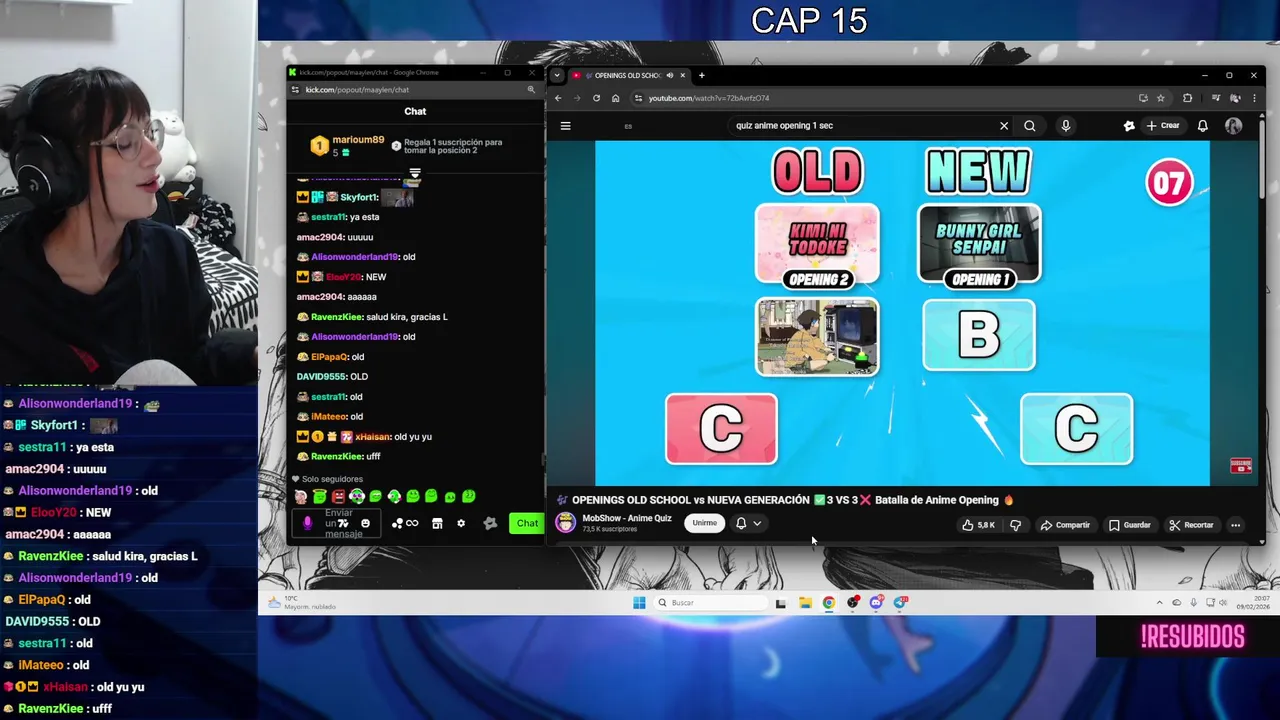Click the YouTube address bar URL
The height and width of the screenshot is (720, 1280).
click(x=709, y=98)
